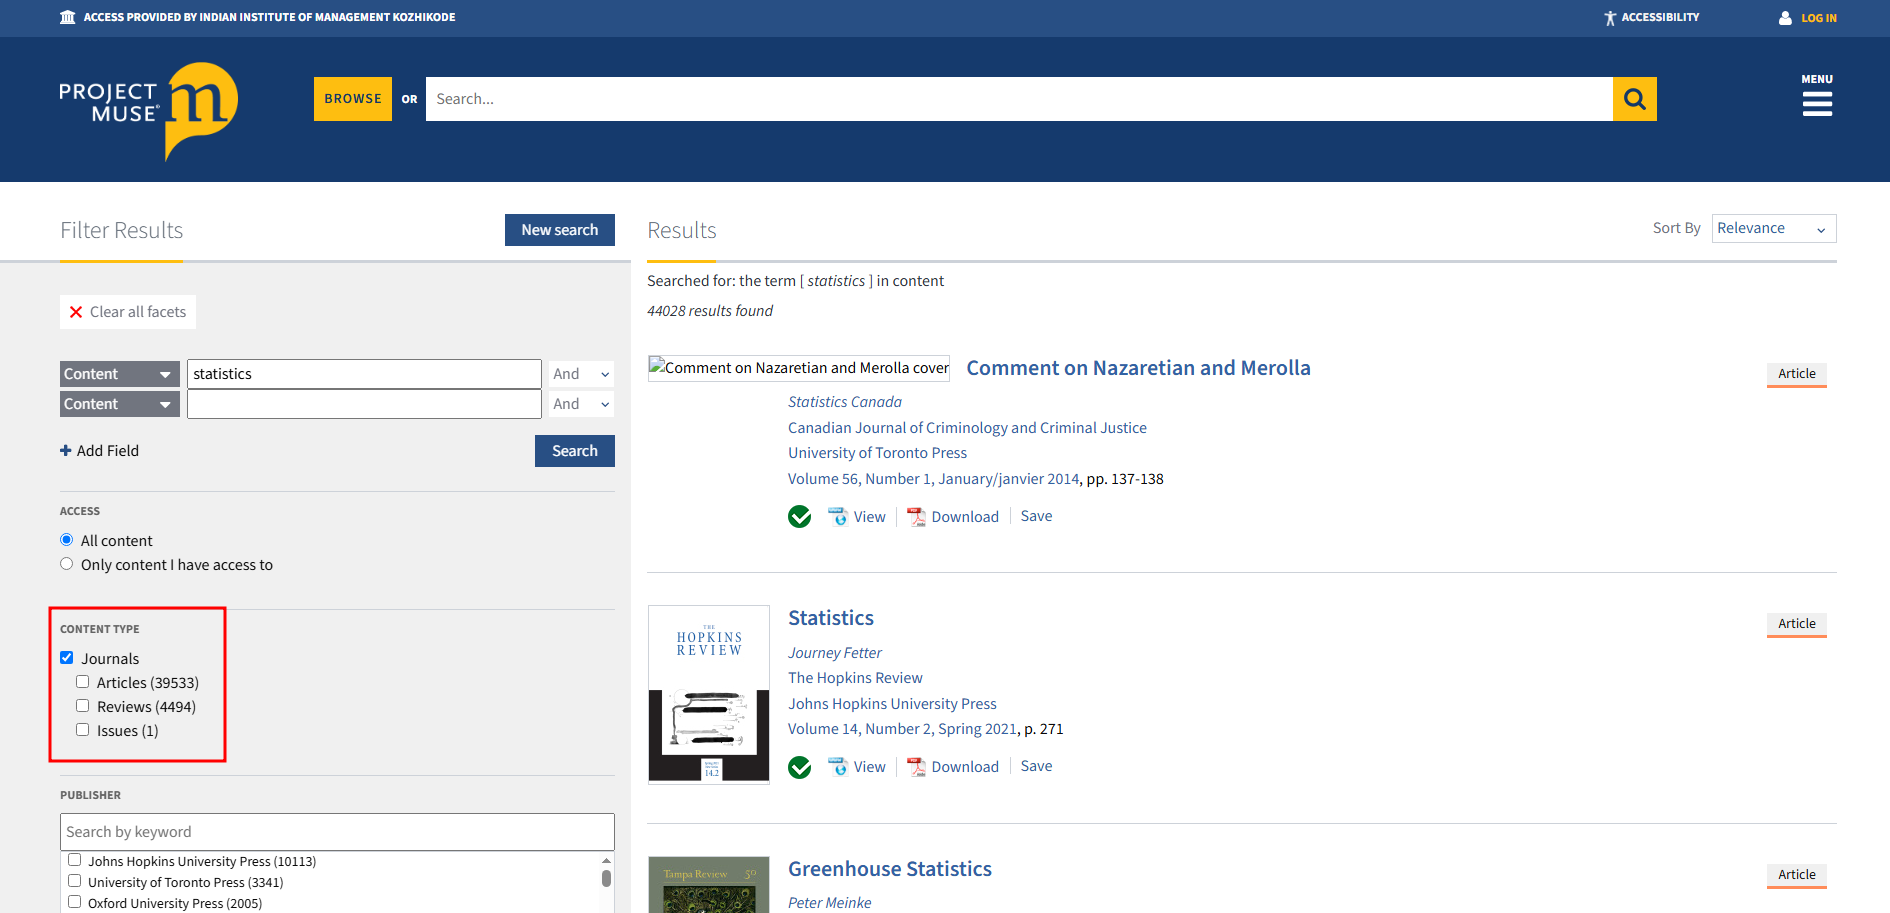Open the And operator dropdown beside statistics
The width and height of the screenshot is (1890, 913).
pyautogui.click(x=581, y=374)
